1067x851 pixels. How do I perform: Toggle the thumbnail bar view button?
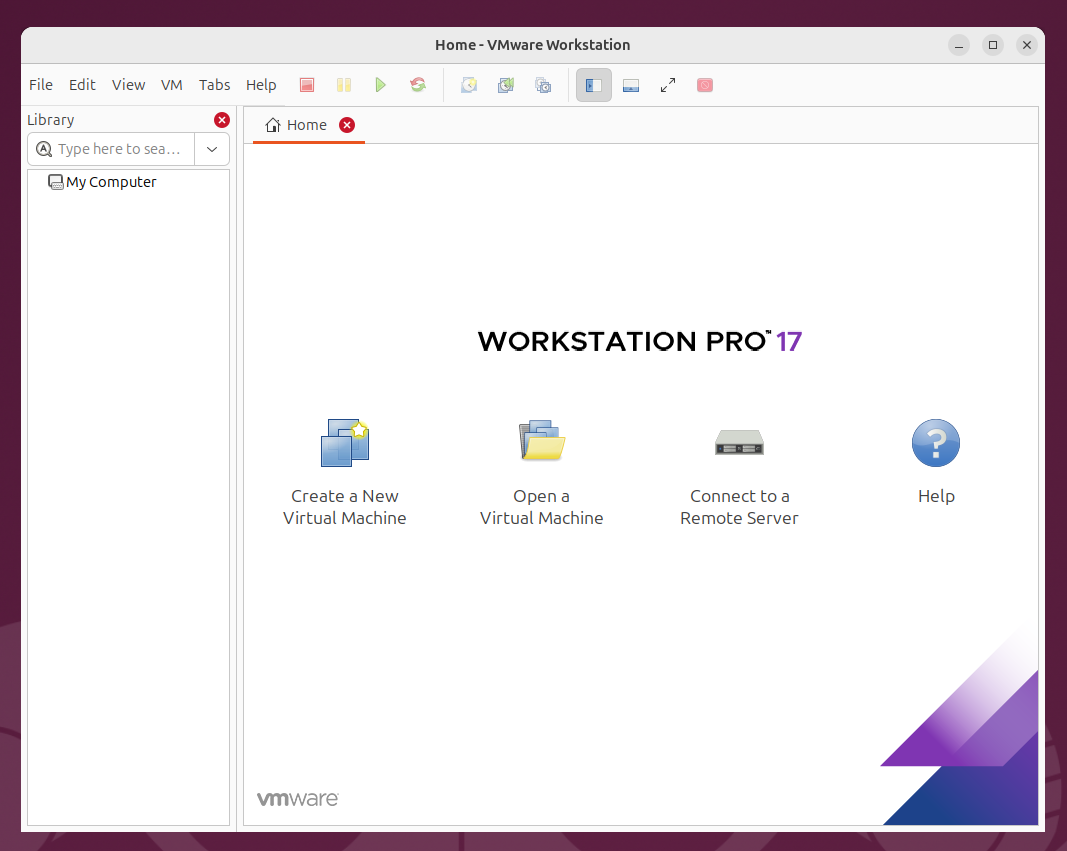(x=631, y=85)
